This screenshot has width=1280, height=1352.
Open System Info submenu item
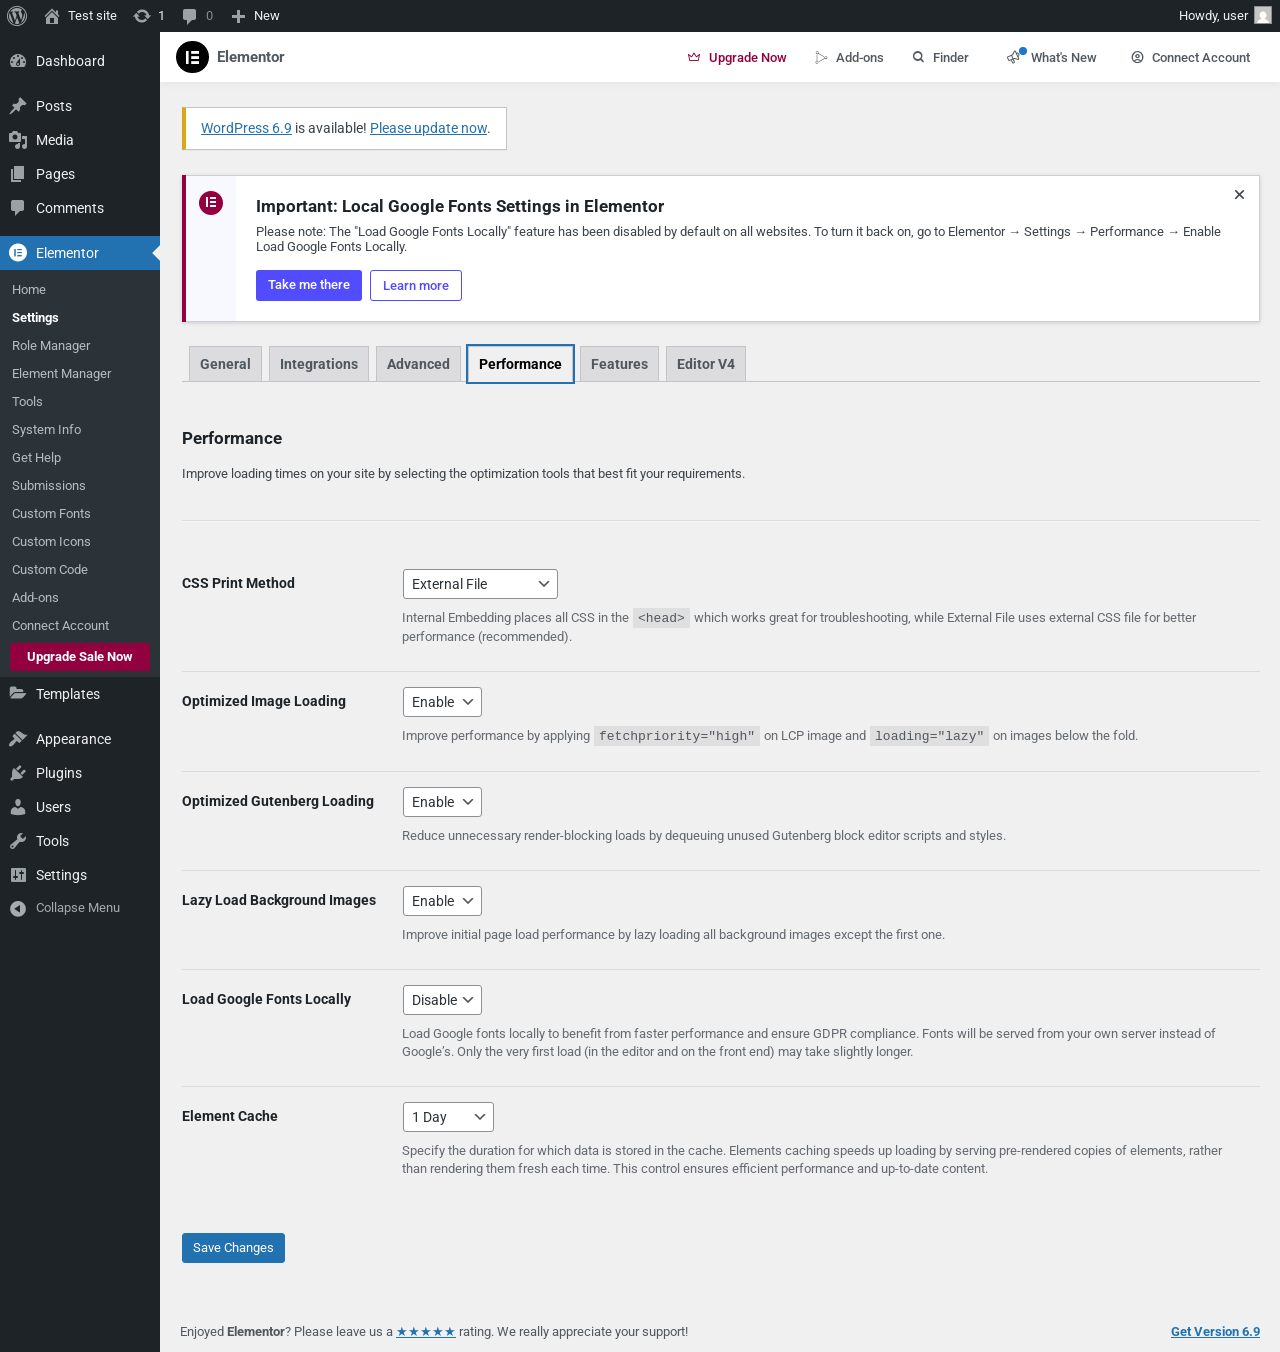point(46,430)
